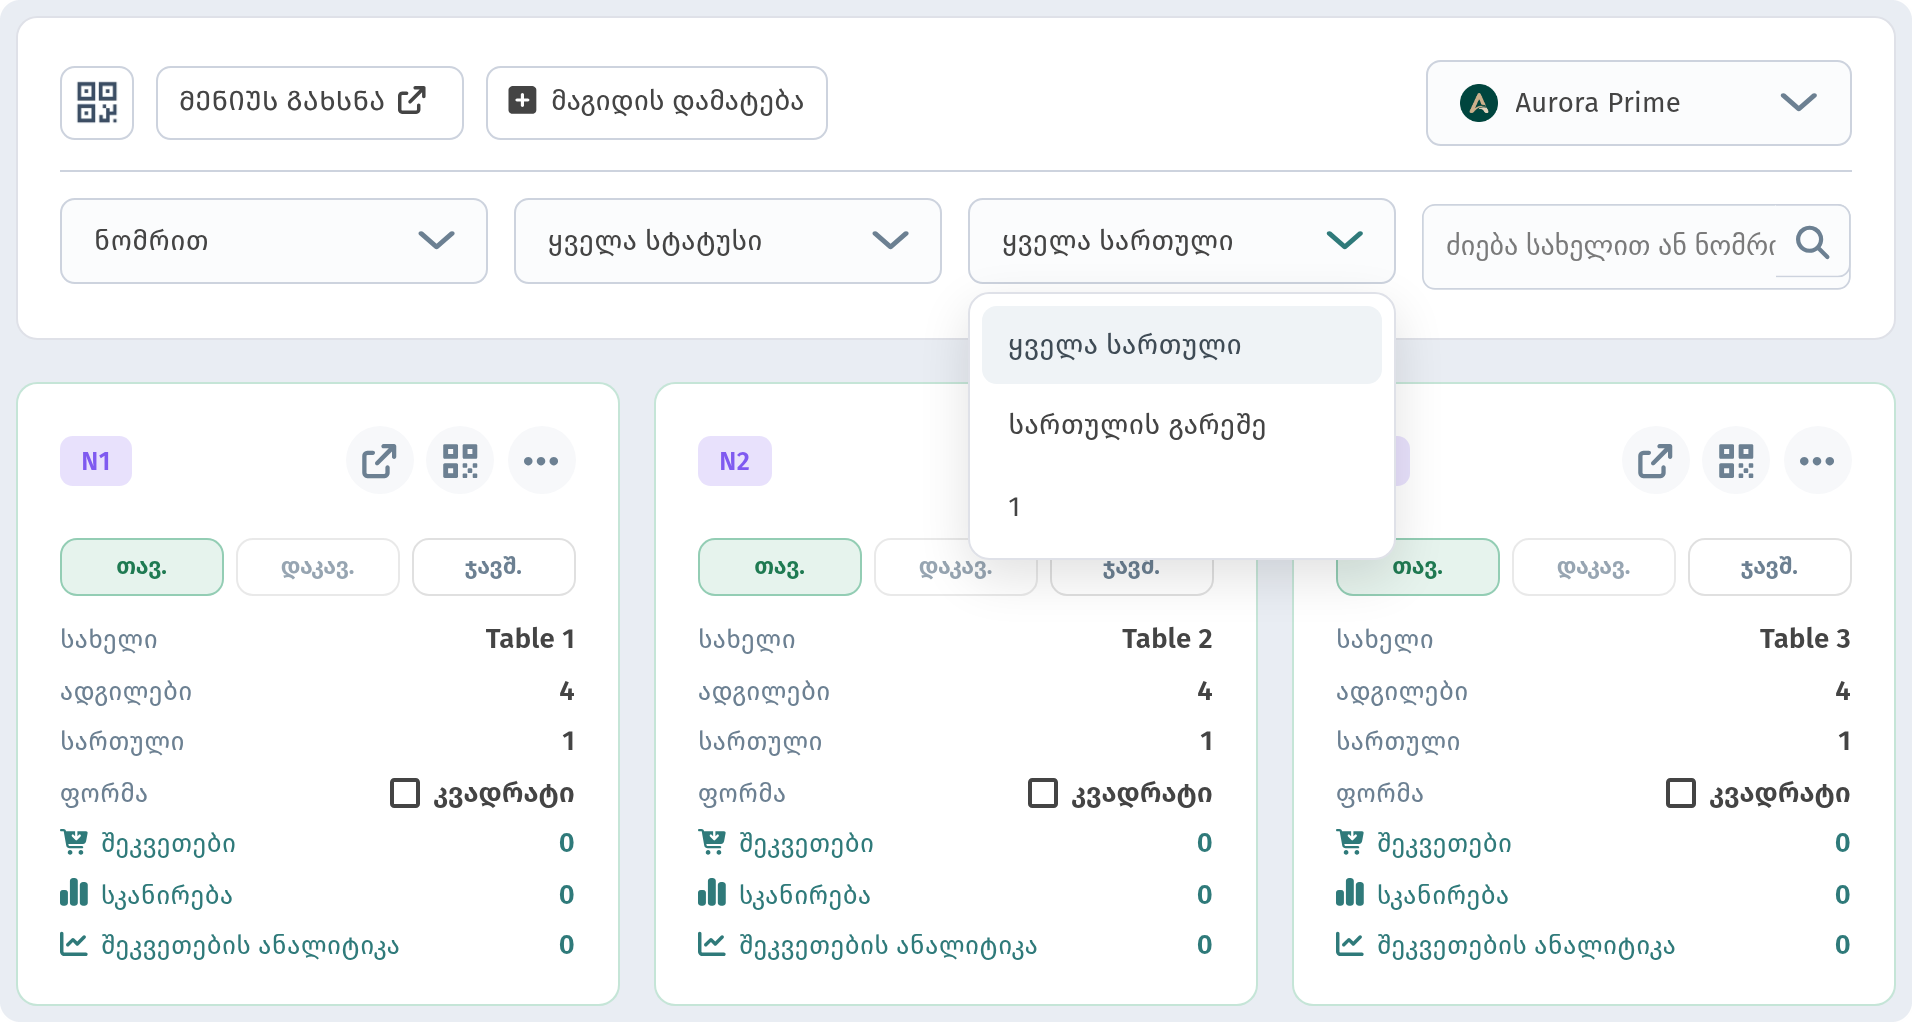This screenshot has width=1912, height=1022.
Task: Show QR code for N1 table
Action: tap(460, 461)
